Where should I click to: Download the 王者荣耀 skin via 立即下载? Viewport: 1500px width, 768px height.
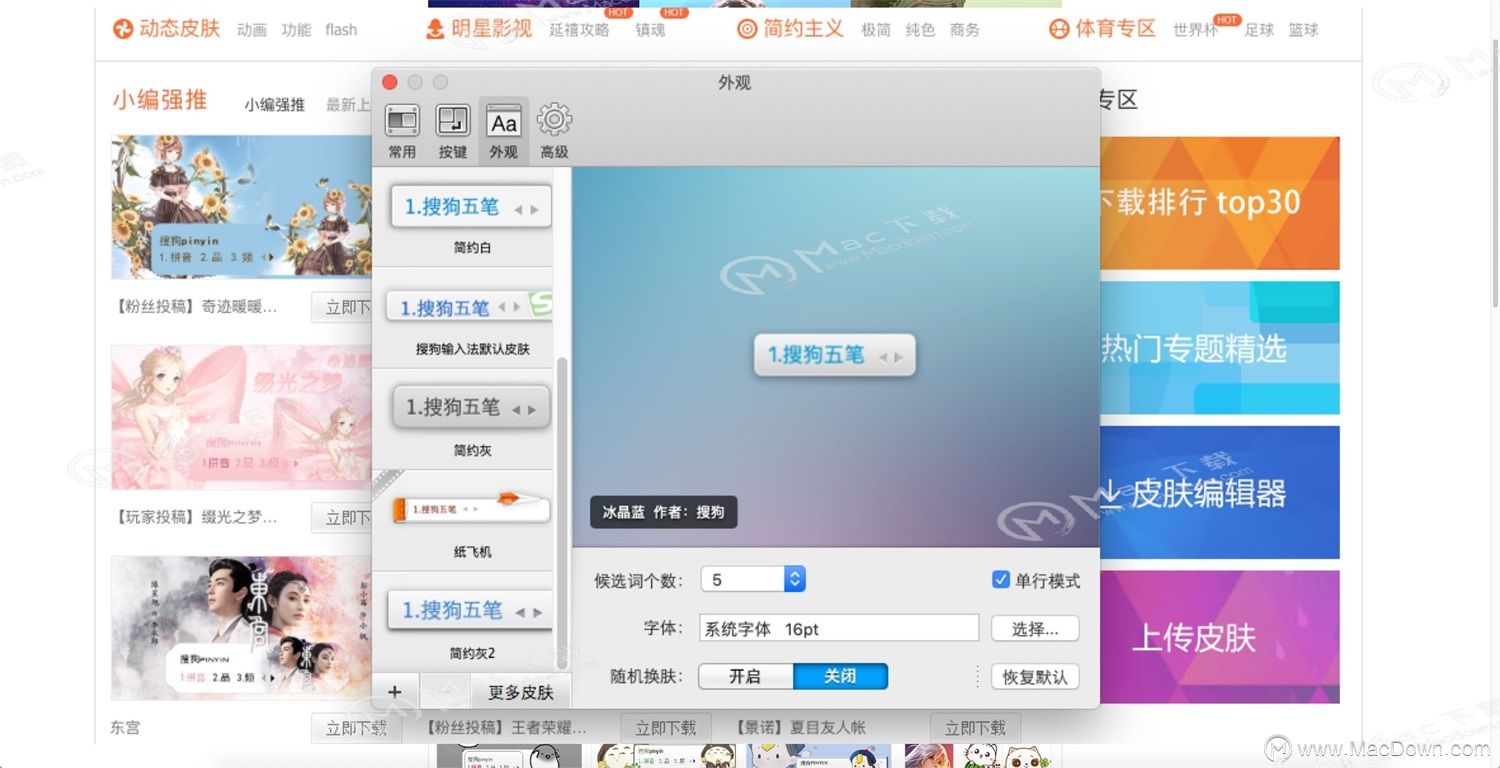pyautogui.click(x=665, y=728)
